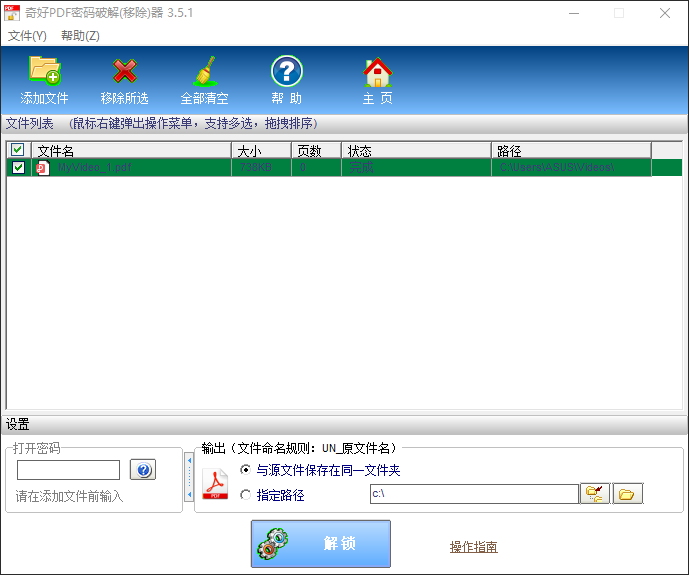Screen dimensions: 689x575
Task: Minimize the application window
Action: [573, 13]
